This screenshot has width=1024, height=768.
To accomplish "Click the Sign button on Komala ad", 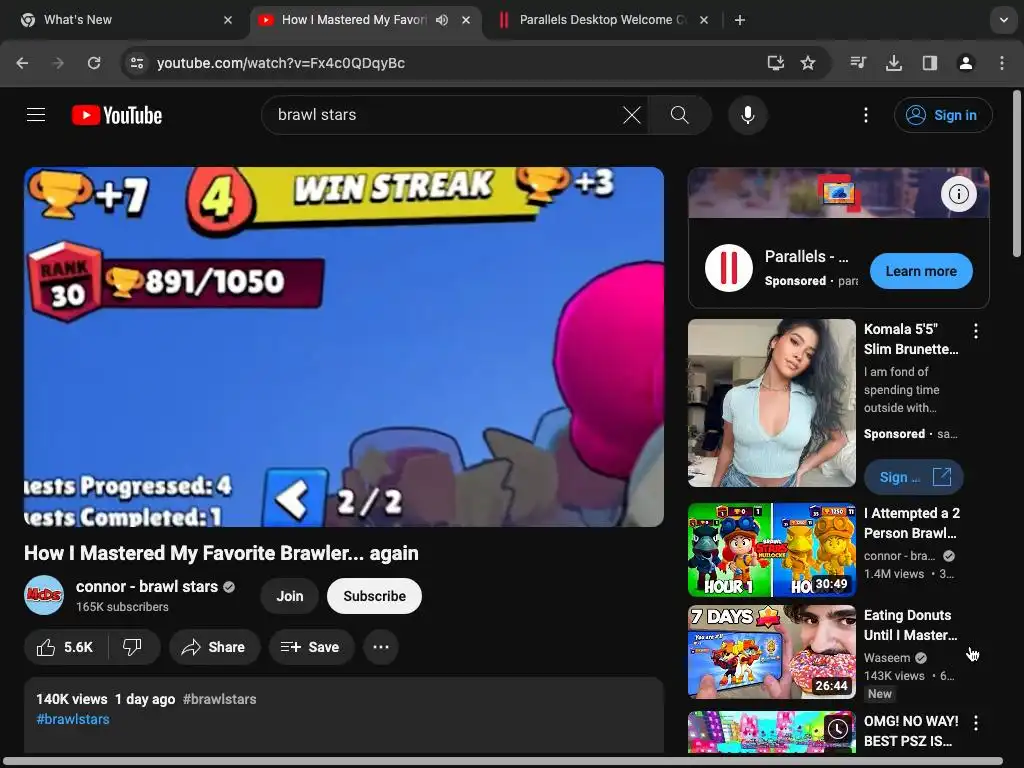I will coord(914,477).
